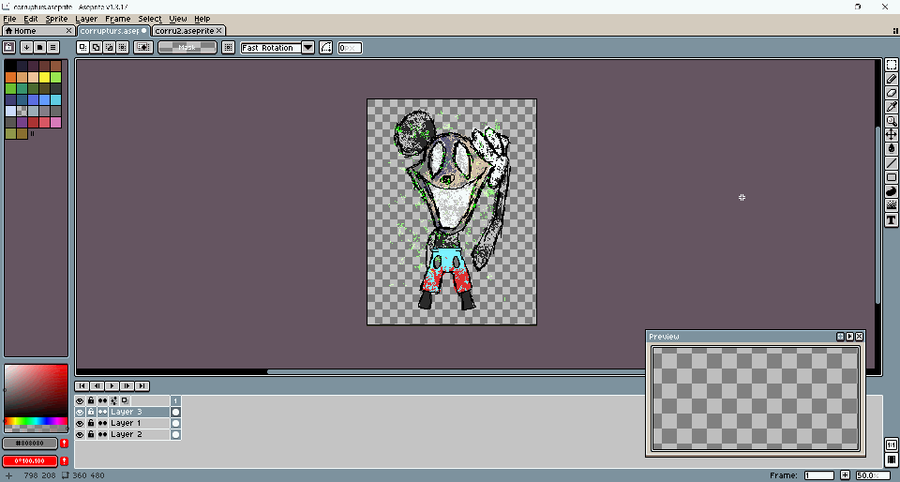Click the Mask transparent color button
The image size is (900, 482).
pos(187,48)
